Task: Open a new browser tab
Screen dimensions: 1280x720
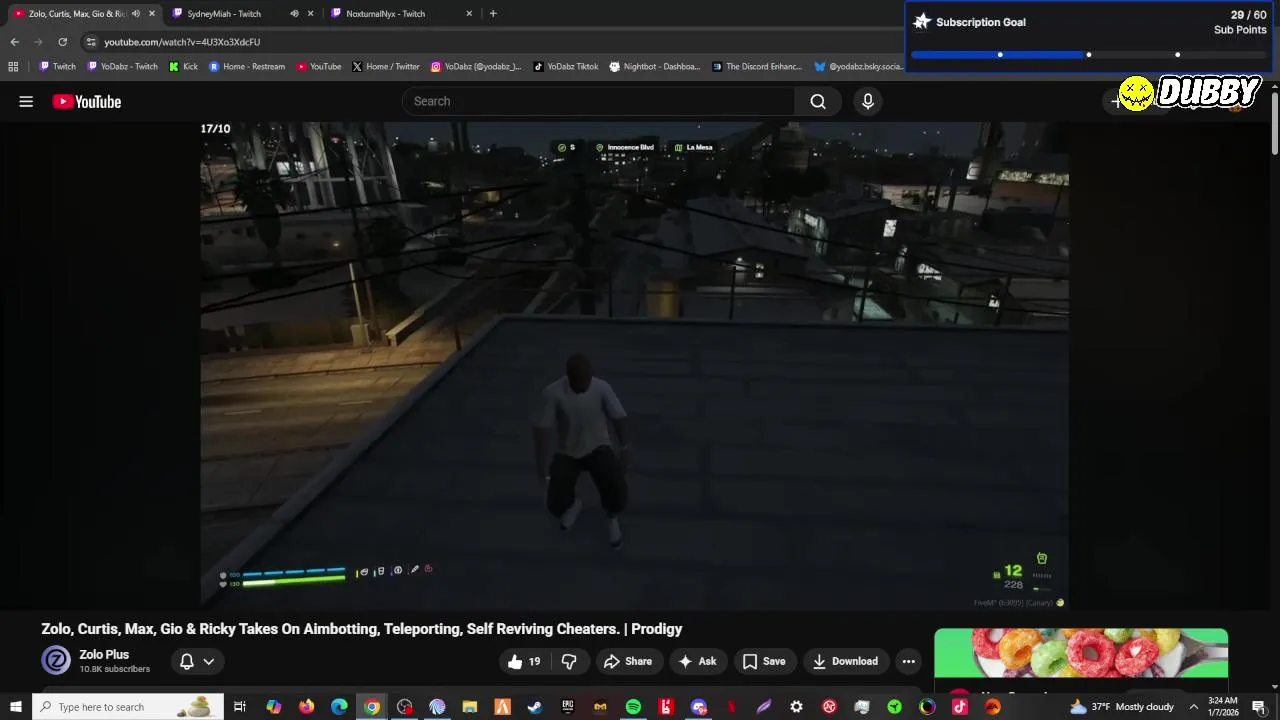Action: click(493, 13)
